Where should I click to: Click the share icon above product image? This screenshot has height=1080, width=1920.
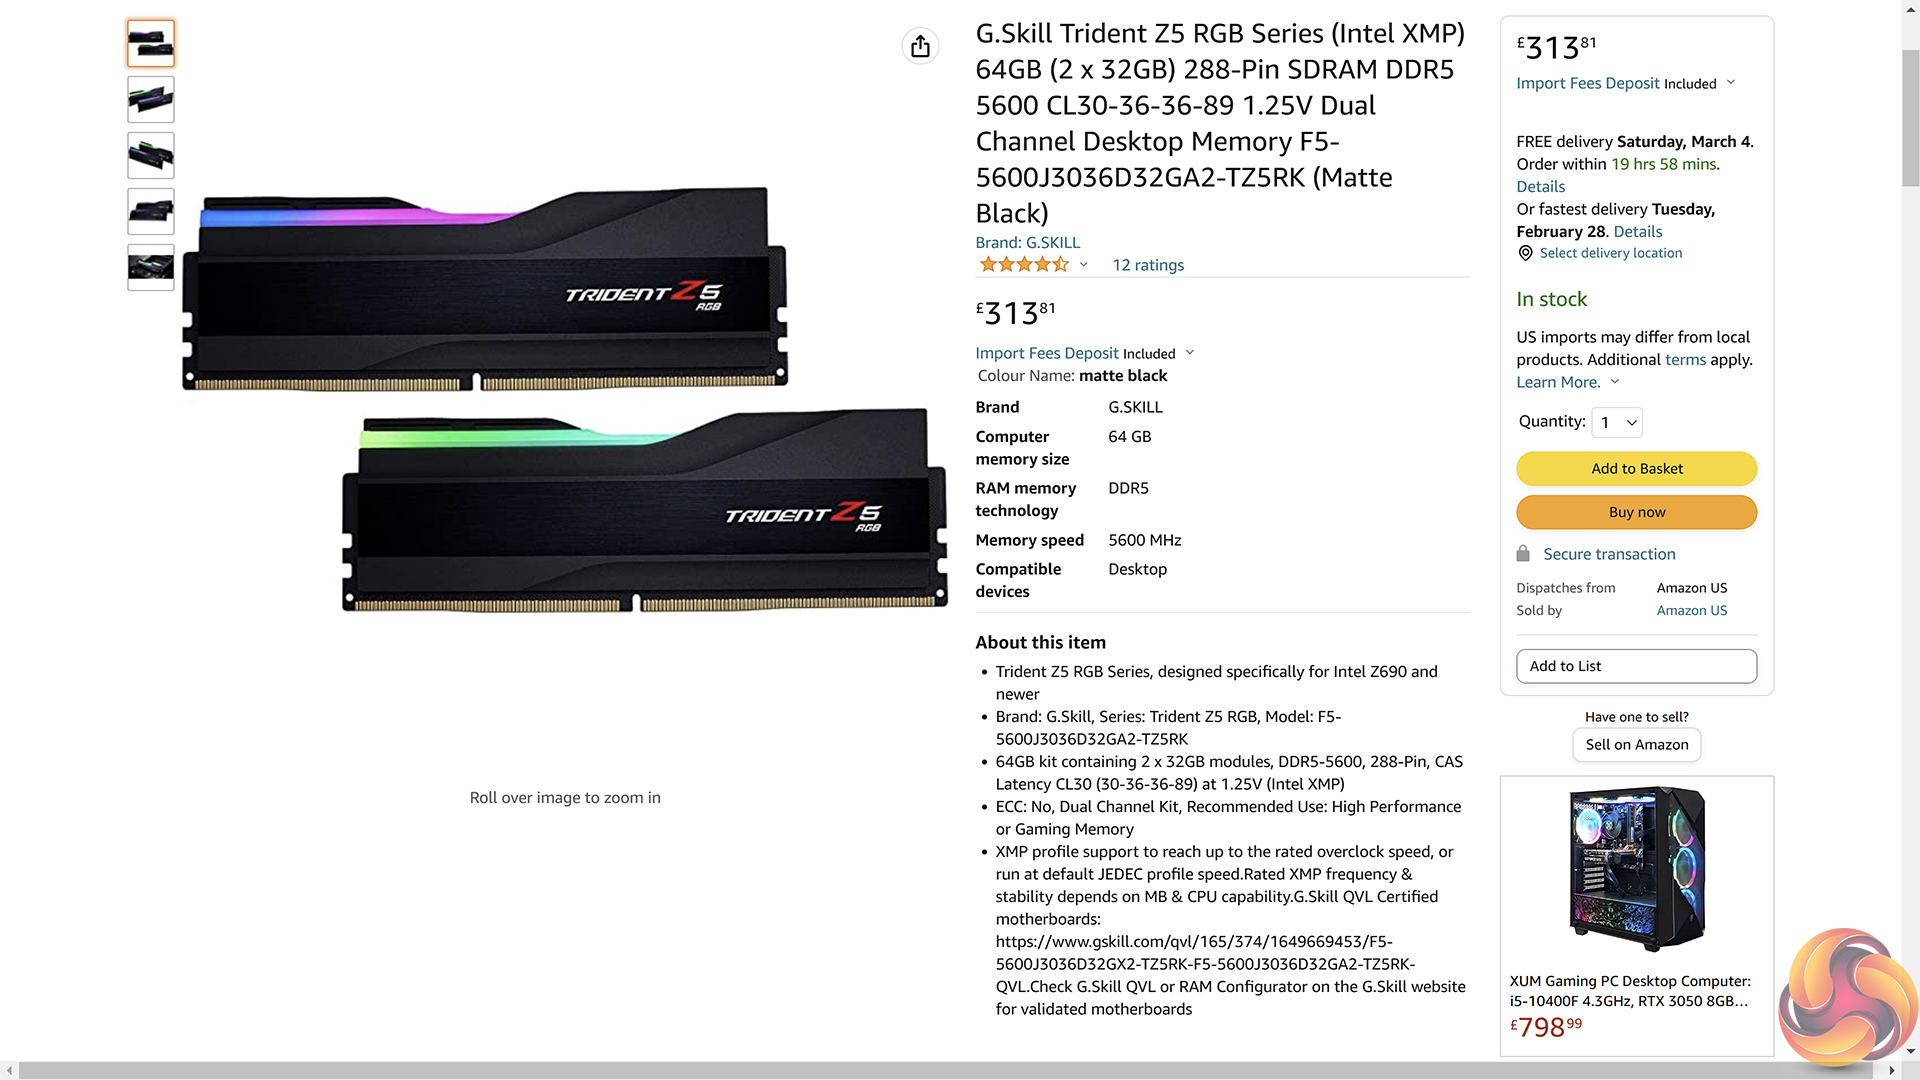tap(920, 46)
